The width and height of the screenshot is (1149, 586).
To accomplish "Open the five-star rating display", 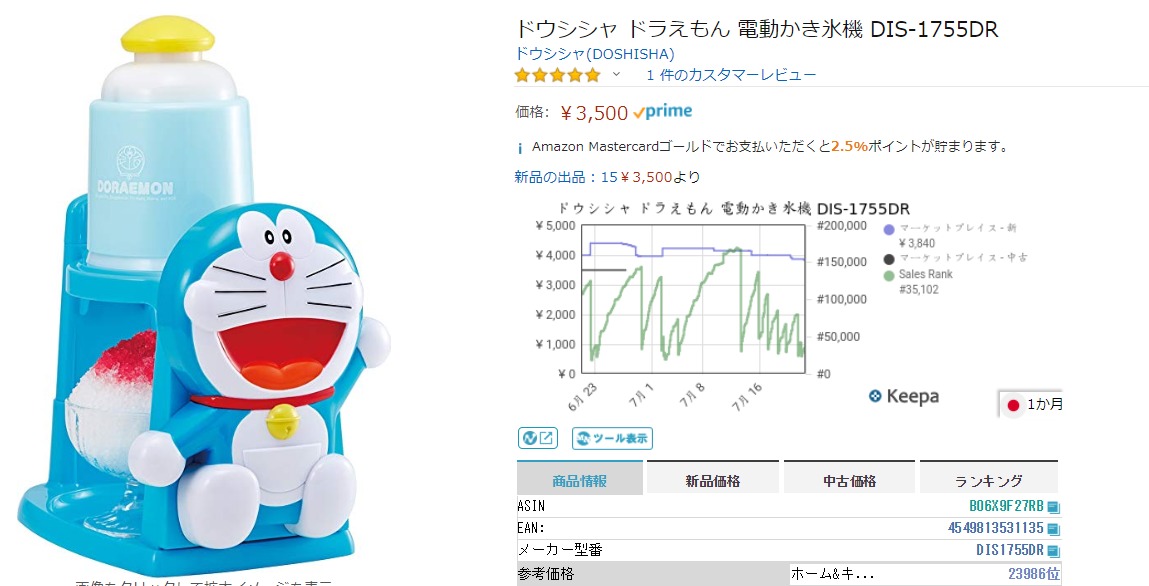I will point(558,75).
